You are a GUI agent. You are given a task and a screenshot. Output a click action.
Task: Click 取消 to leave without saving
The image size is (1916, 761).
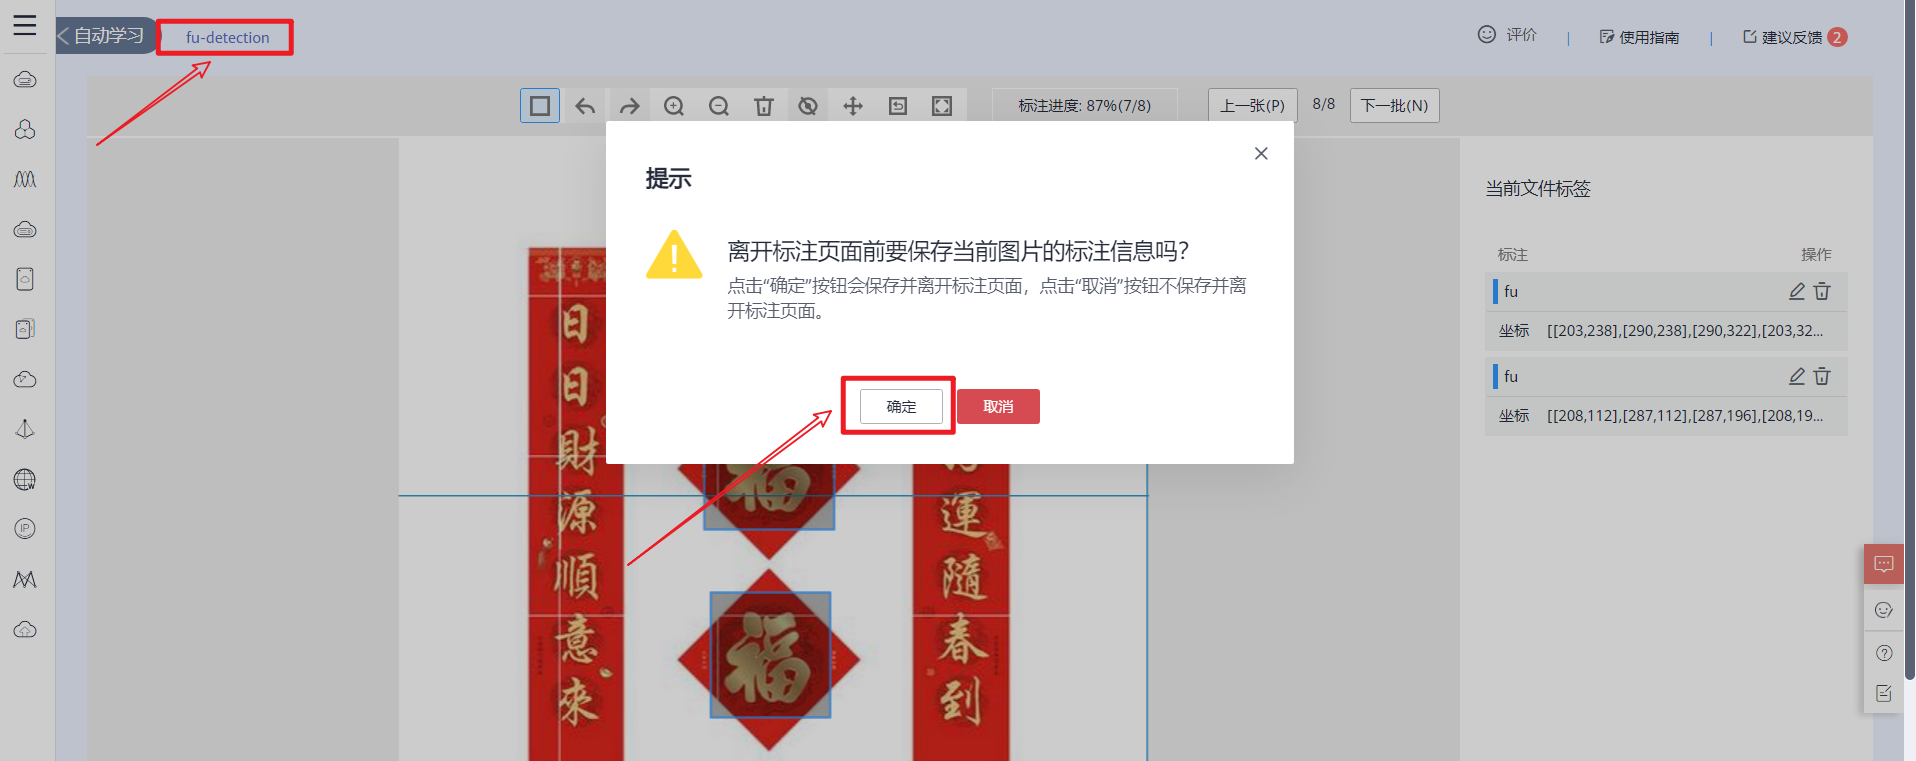(x=998, y=406)
